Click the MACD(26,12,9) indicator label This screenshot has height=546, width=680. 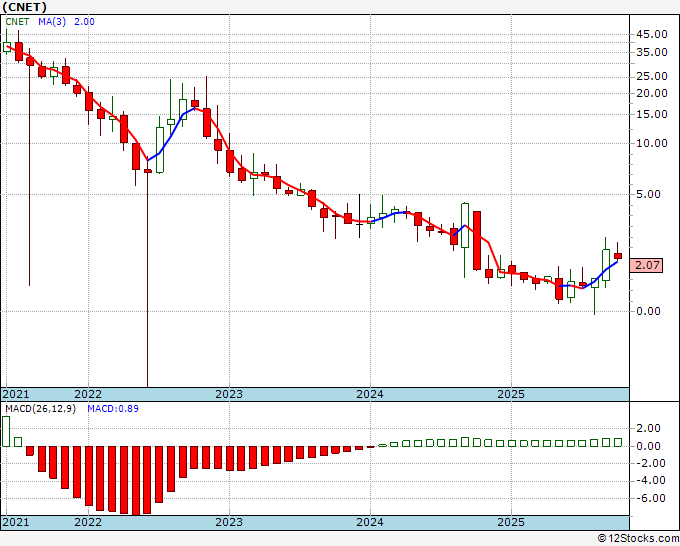(40, 409)
